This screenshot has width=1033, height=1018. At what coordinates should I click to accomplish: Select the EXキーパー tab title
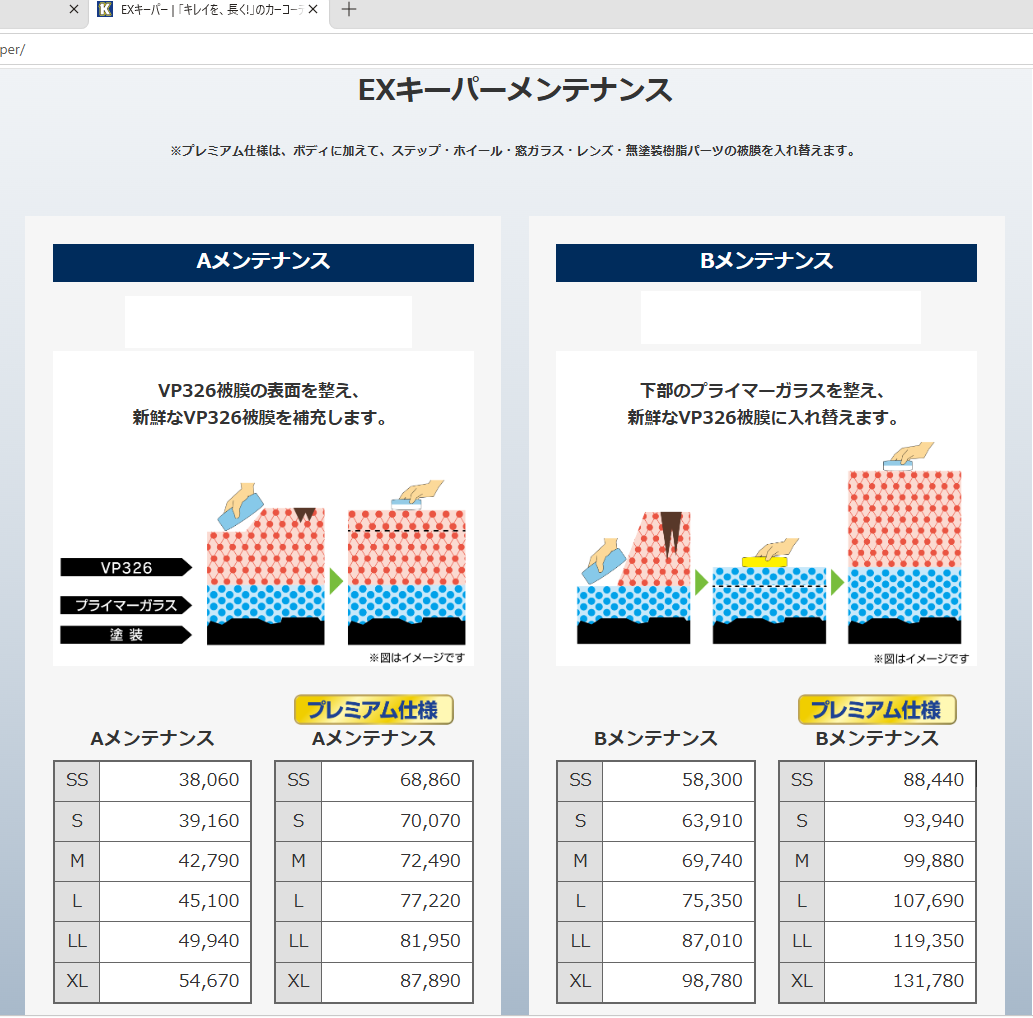click(x=211, y=10)
